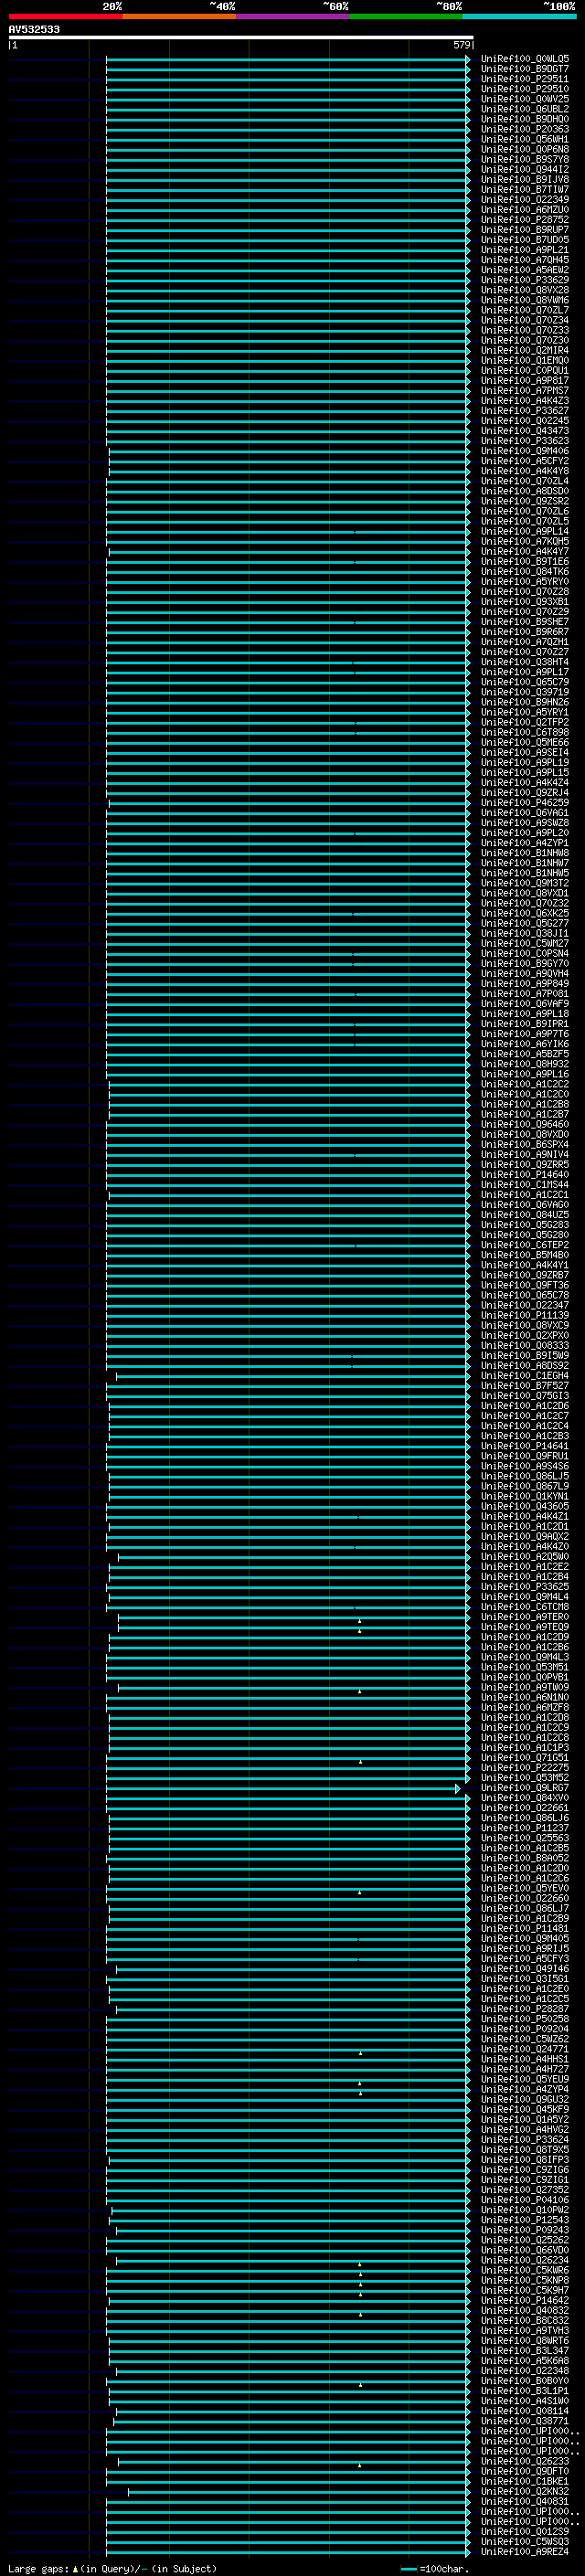Click the UniRef100_P09243 hit label
Image resolution: width=585 pixels, height=2576 pixels.
coord(524,2230)
